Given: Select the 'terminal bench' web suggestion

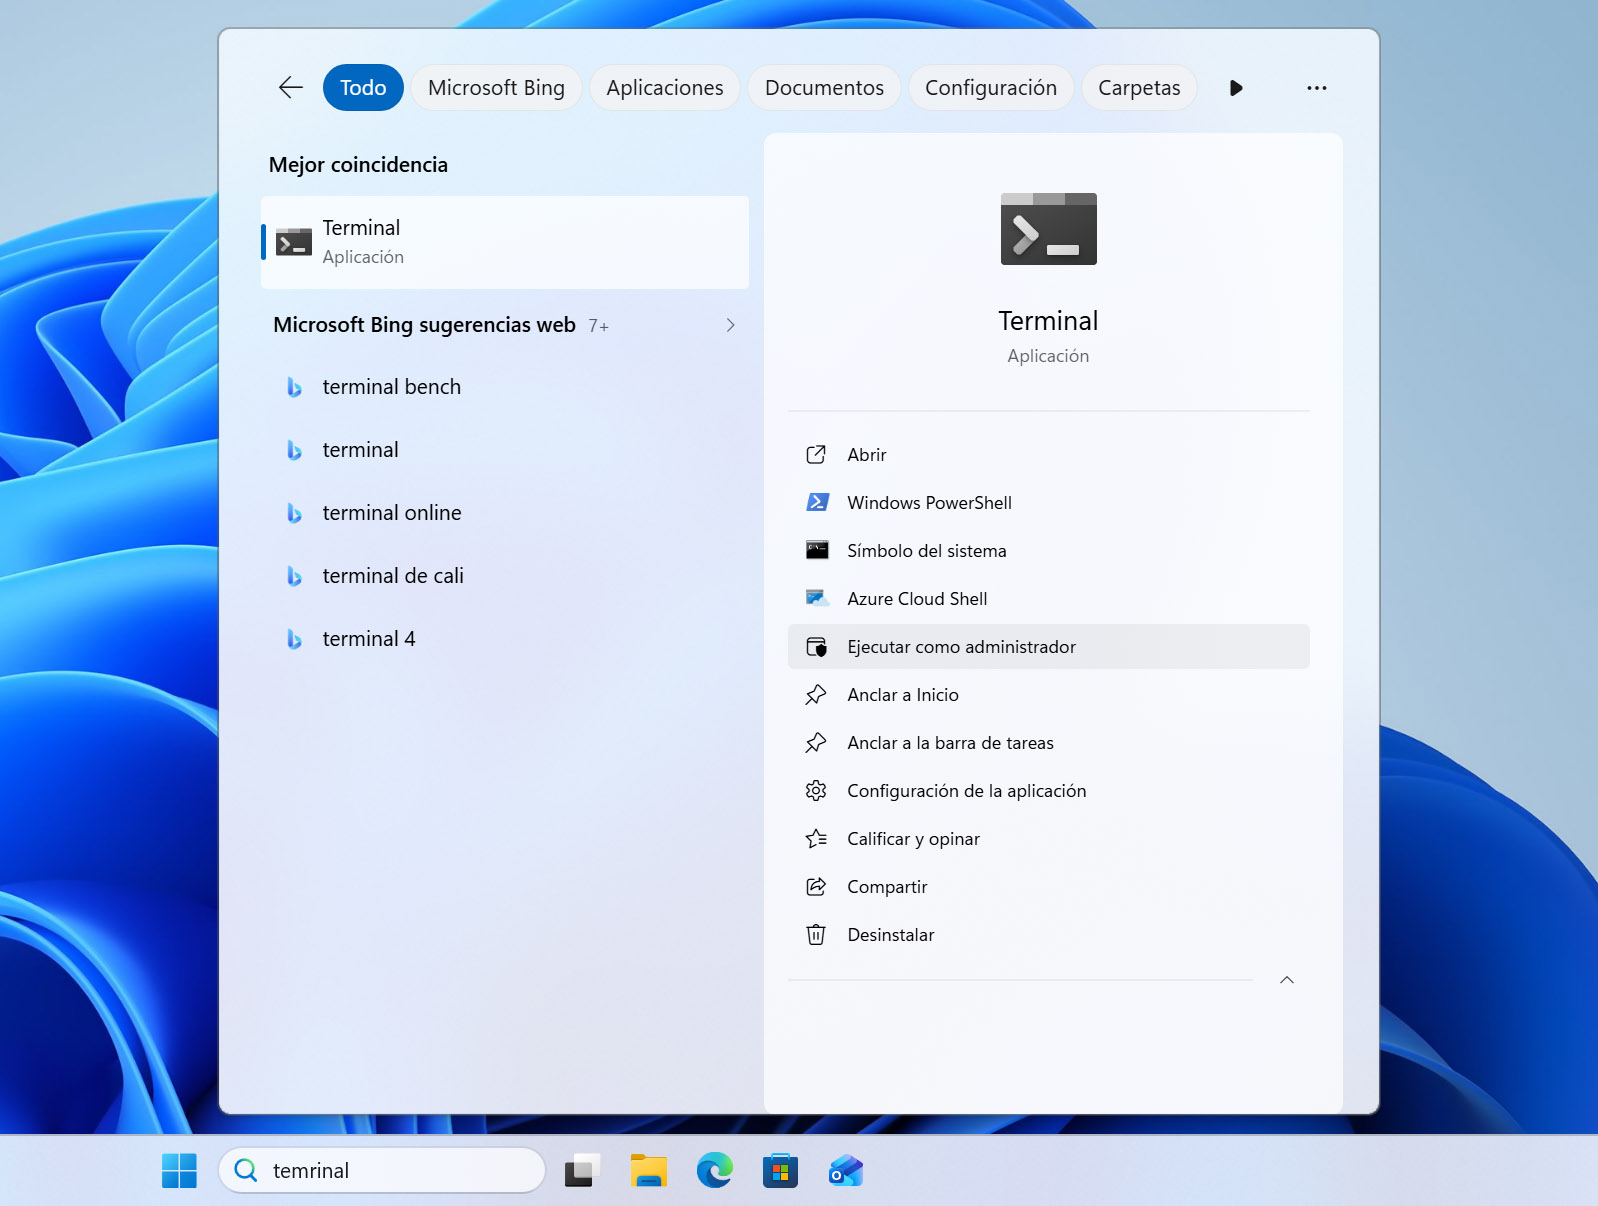Looking at the screenshot, I should coord(505,387).
